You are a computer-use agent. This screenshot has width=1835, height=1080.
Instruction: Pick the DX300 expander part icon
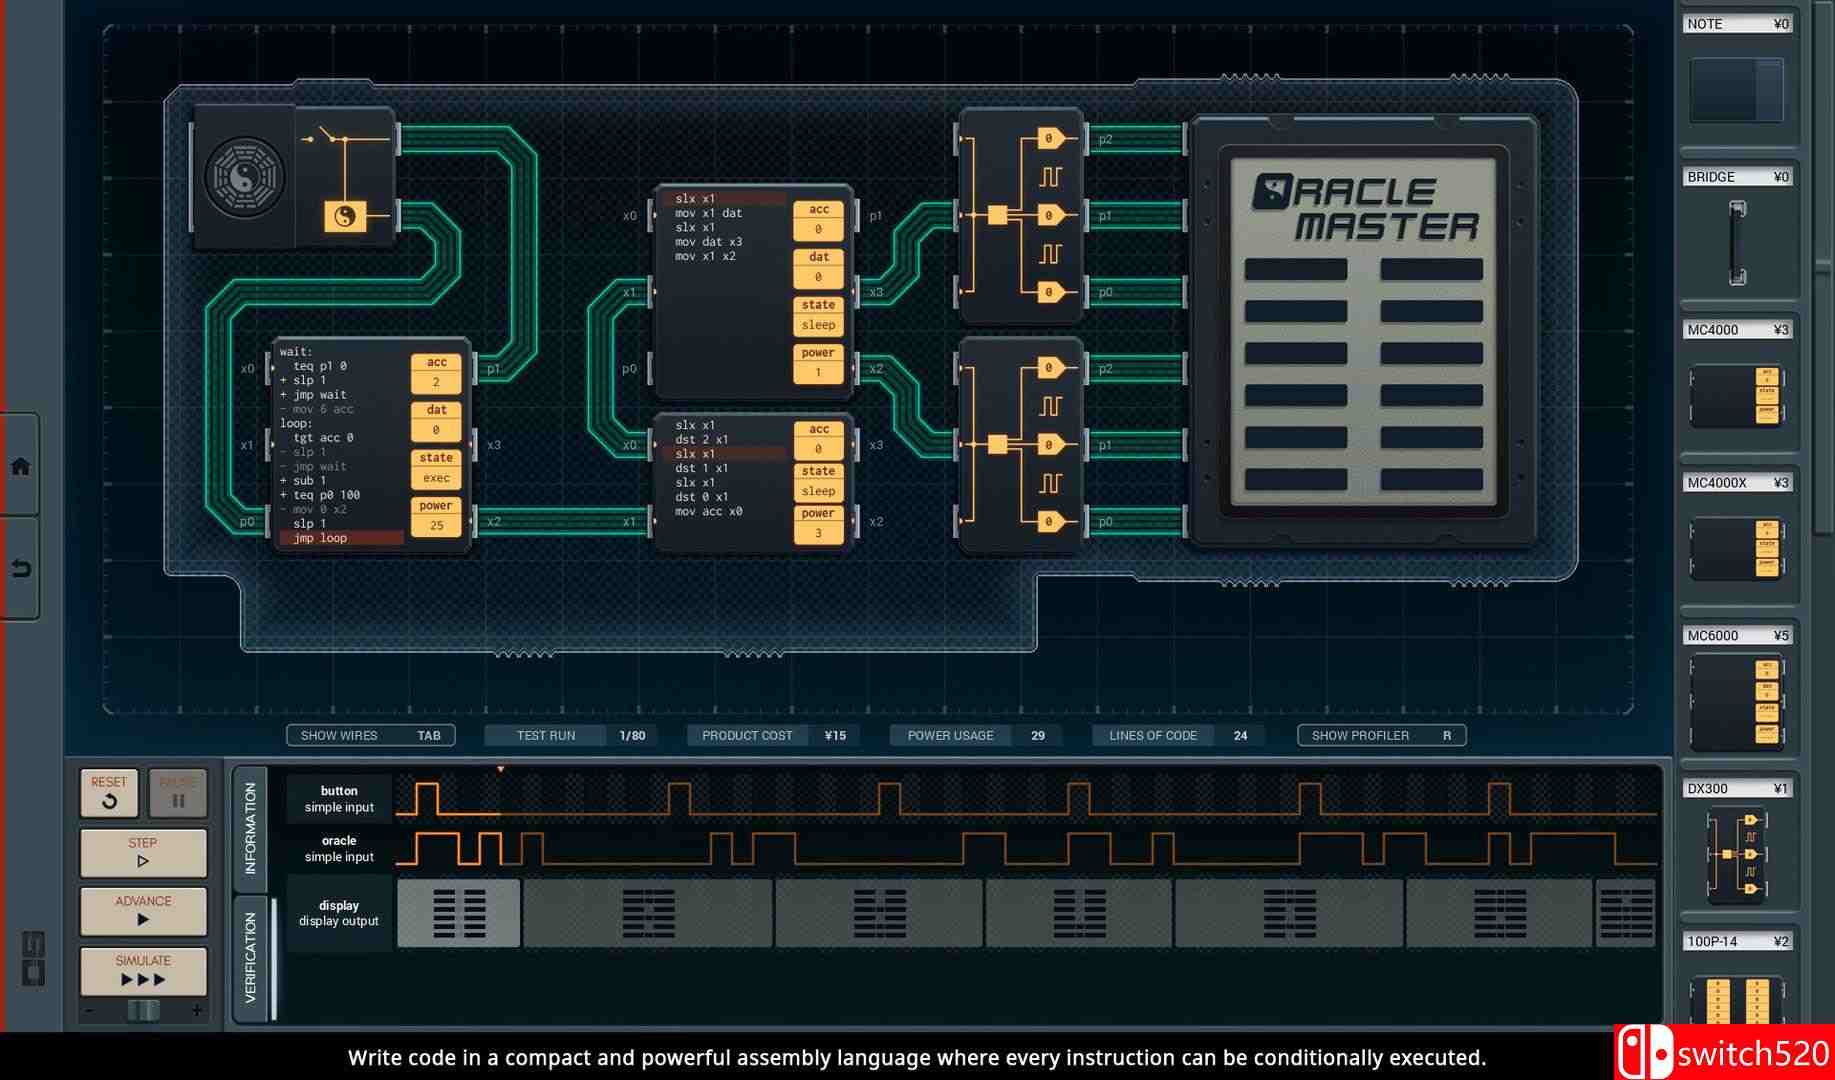point(1737,854)
